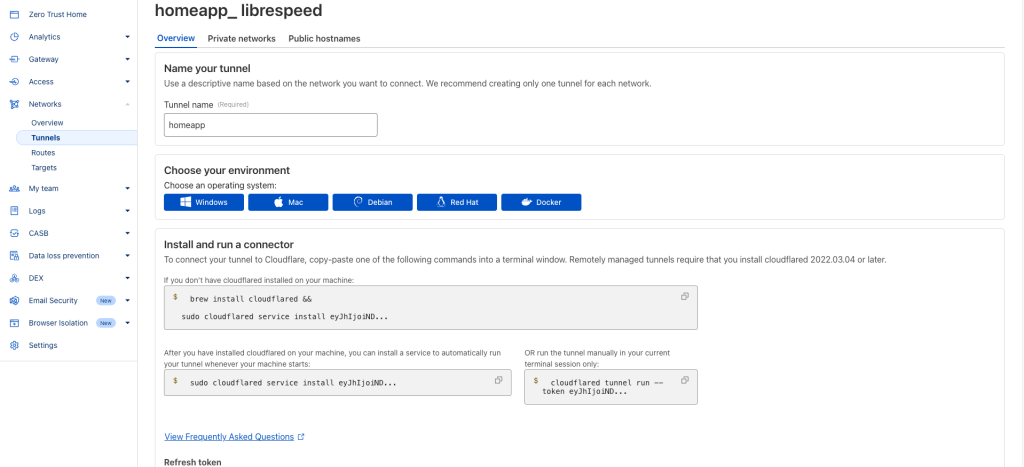Click the 'cloudflared tunnel run --' command text
Viewport: 1024px width, 467px height.
coord(607,383)
